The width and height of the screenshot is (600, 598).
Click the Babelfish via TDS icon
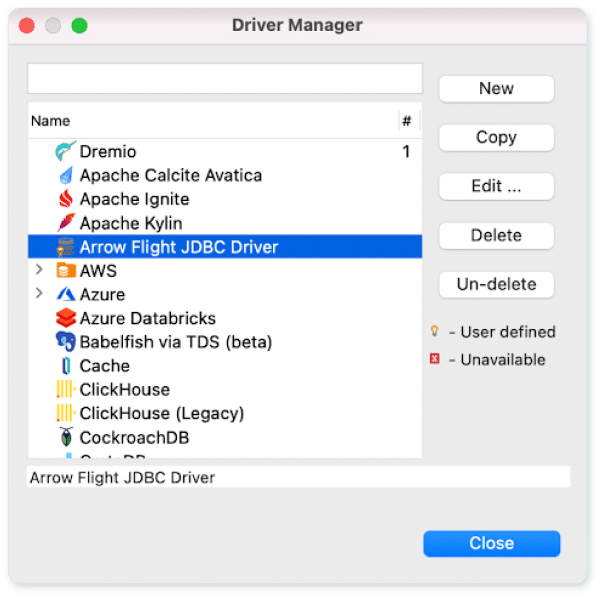66,342
